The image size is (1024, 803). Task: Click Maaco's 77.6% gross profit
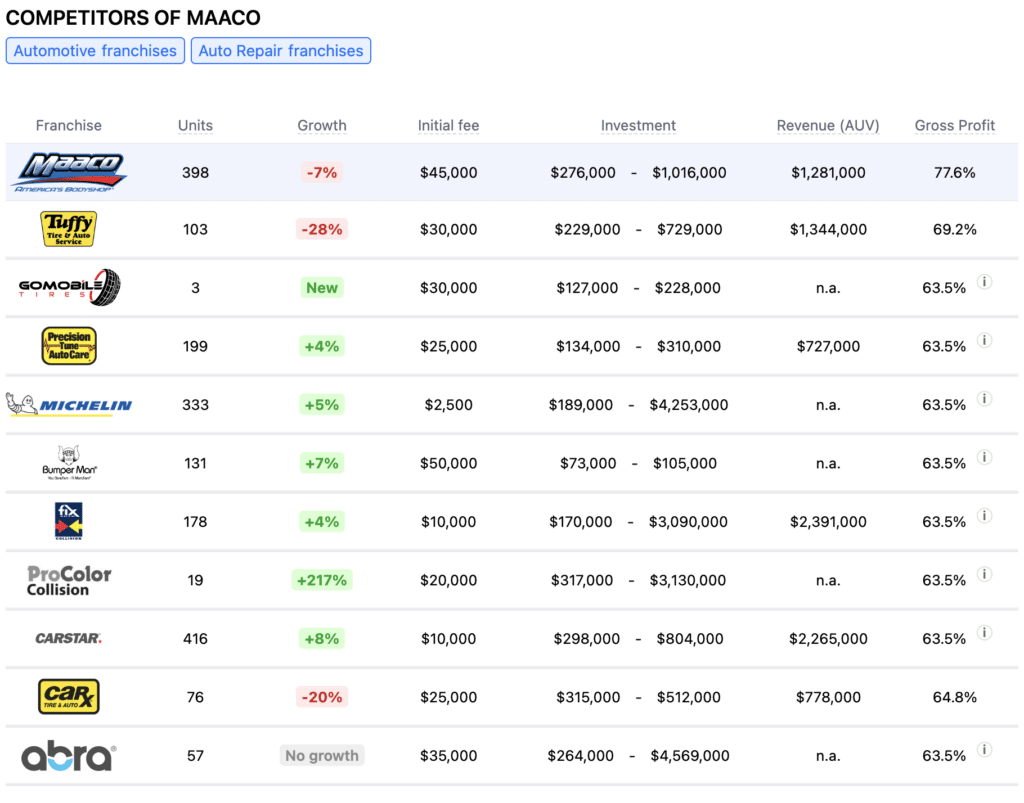click(955, 172)
